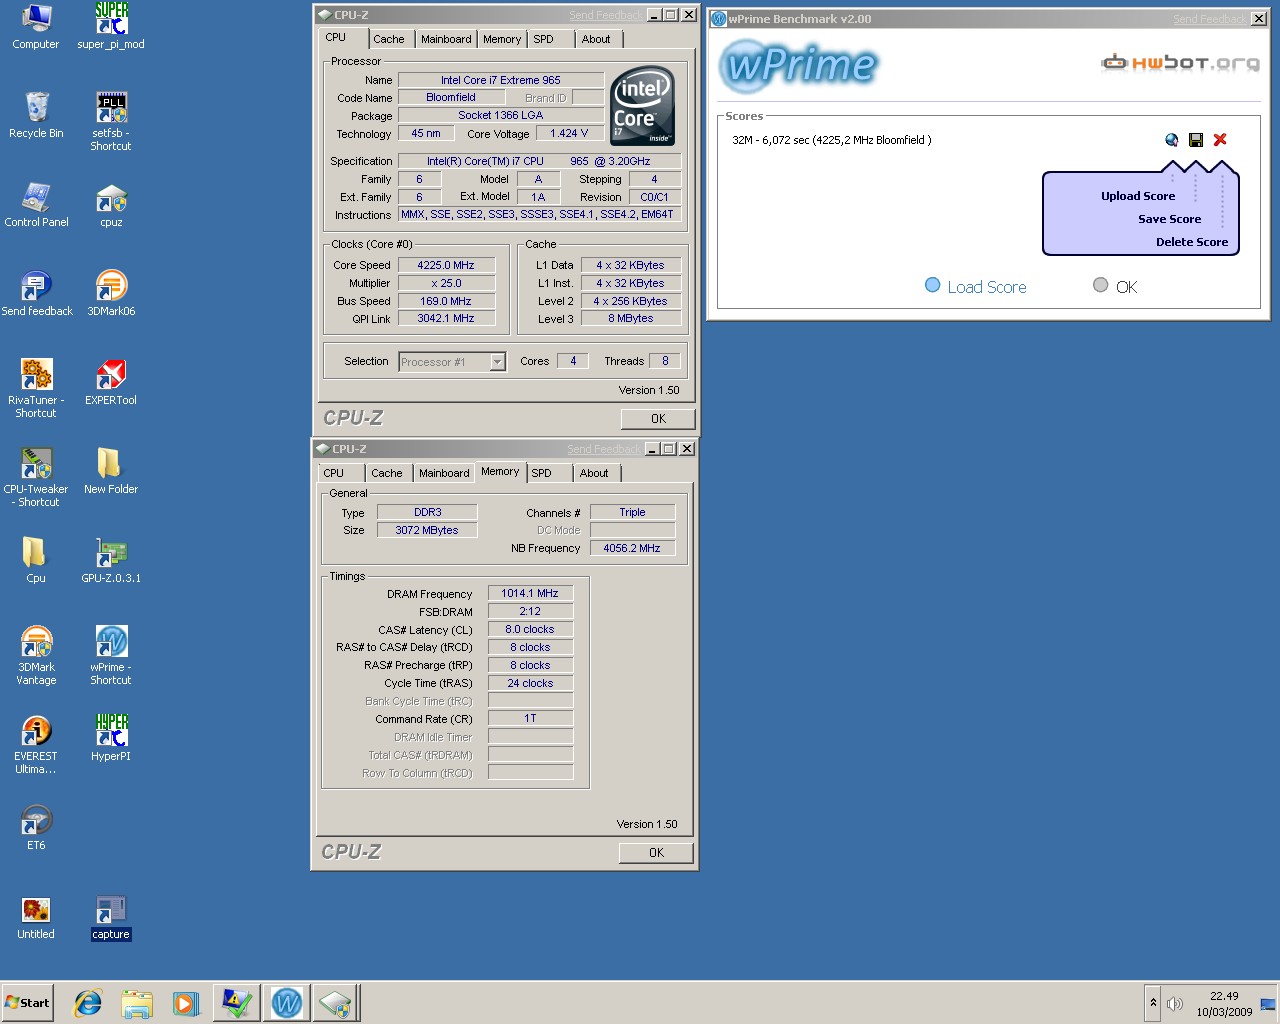Launch 3DMark06 from the desktop
The image size is (1280, 1024).
111,294
